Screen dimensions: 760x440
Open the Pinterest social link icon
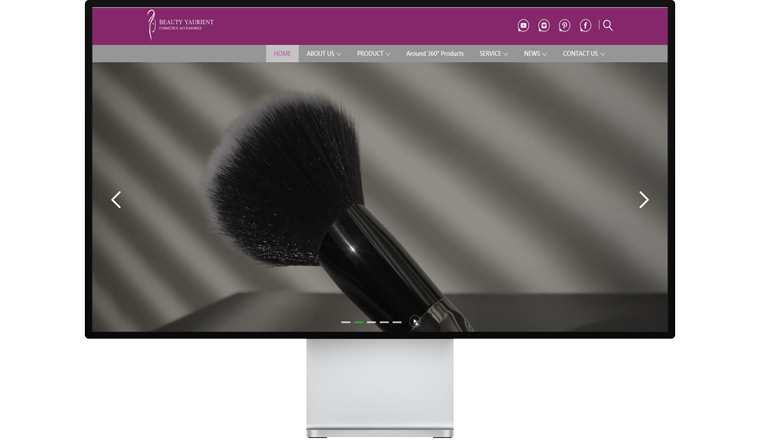[x=565, y=26]
